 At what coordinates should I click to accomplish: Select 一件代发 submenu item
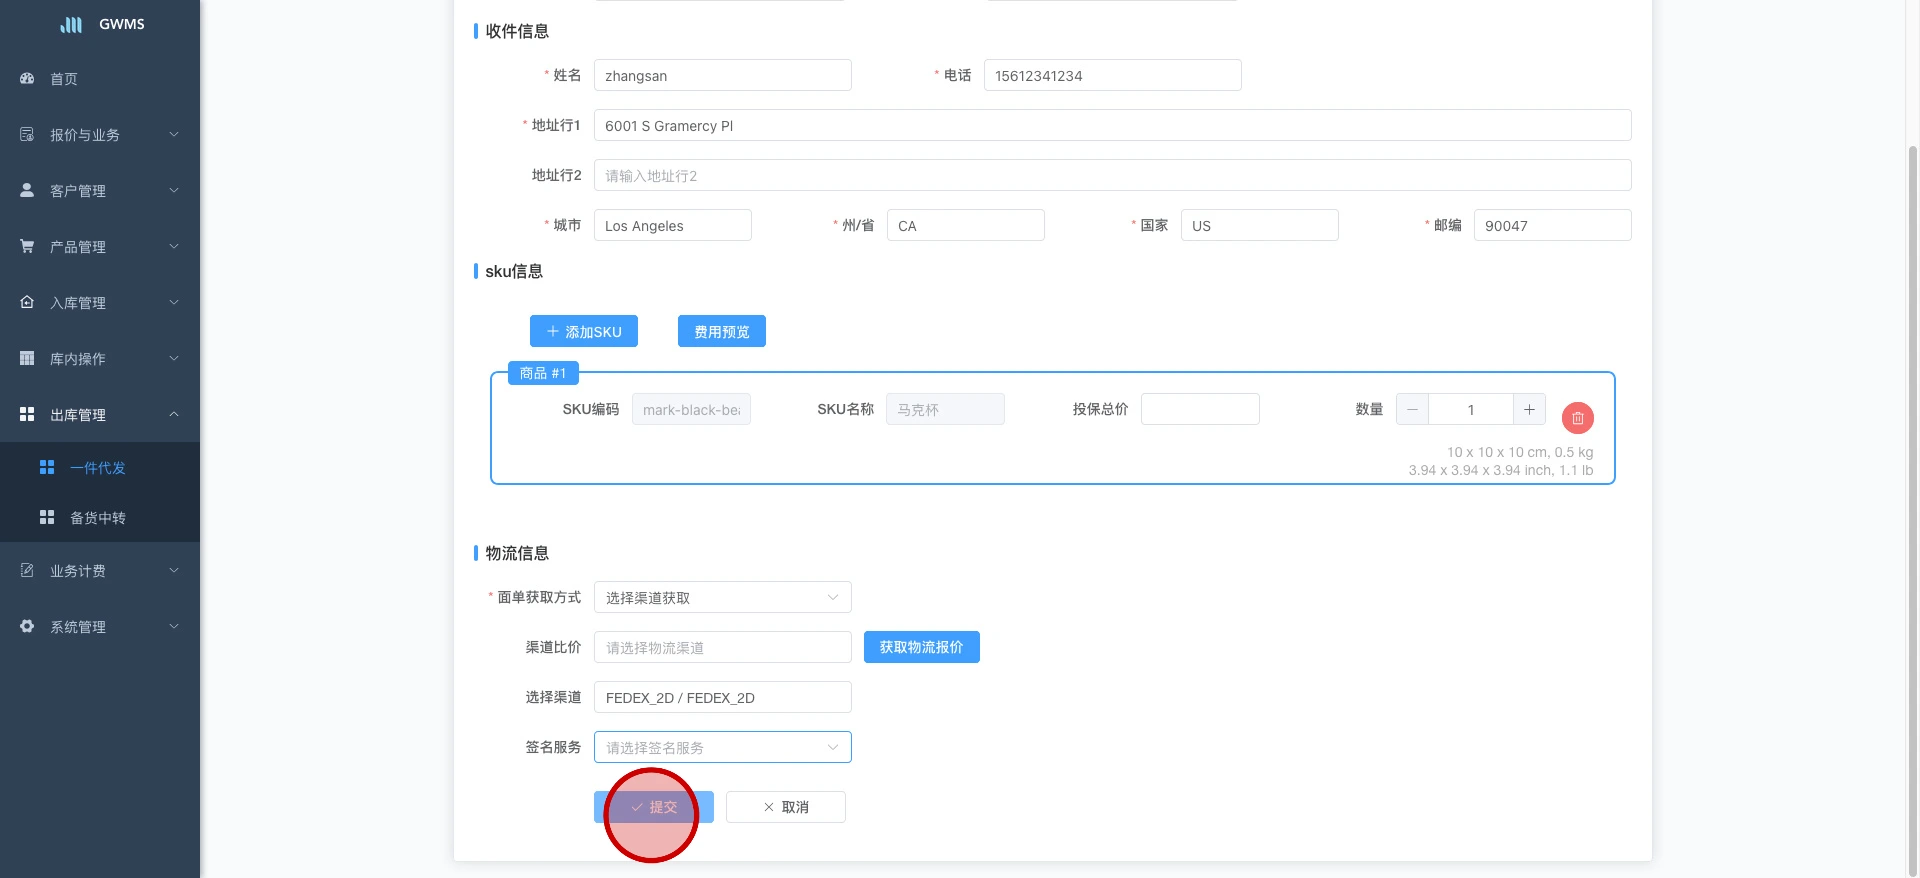98,468
